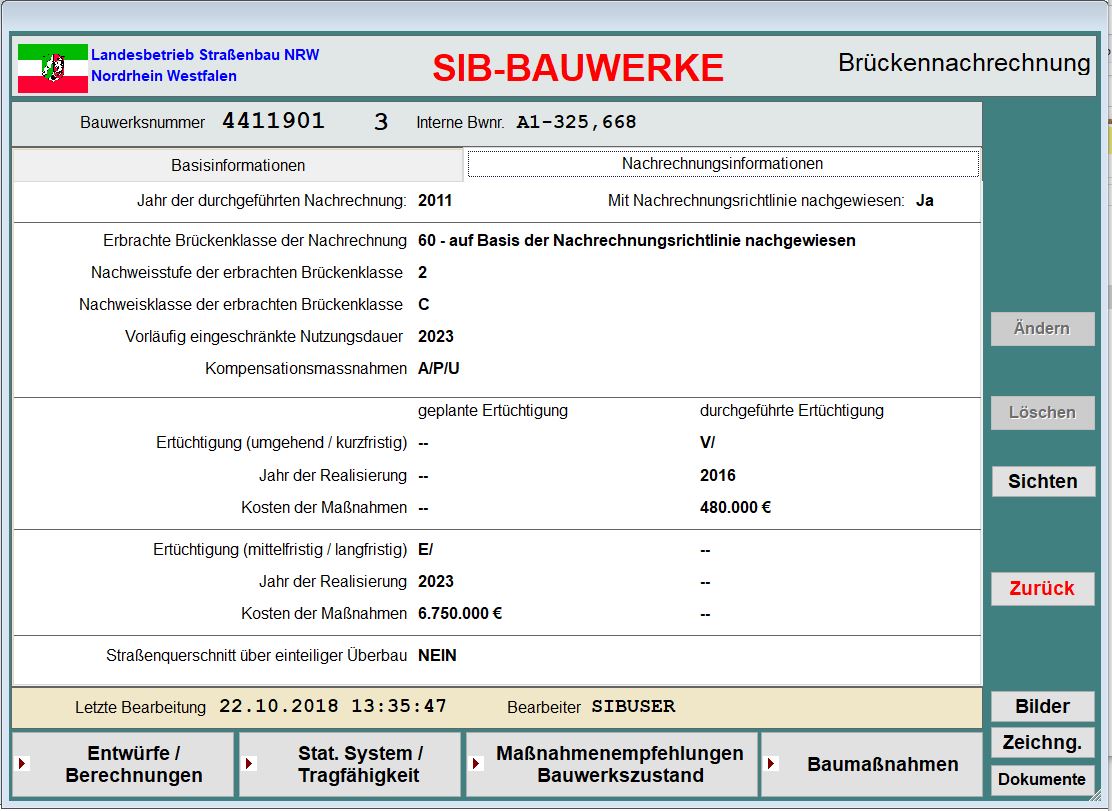Click the Landesbetrieb Straßenbau NRW text
1112x811 pixels.
[x=205, y=55]
